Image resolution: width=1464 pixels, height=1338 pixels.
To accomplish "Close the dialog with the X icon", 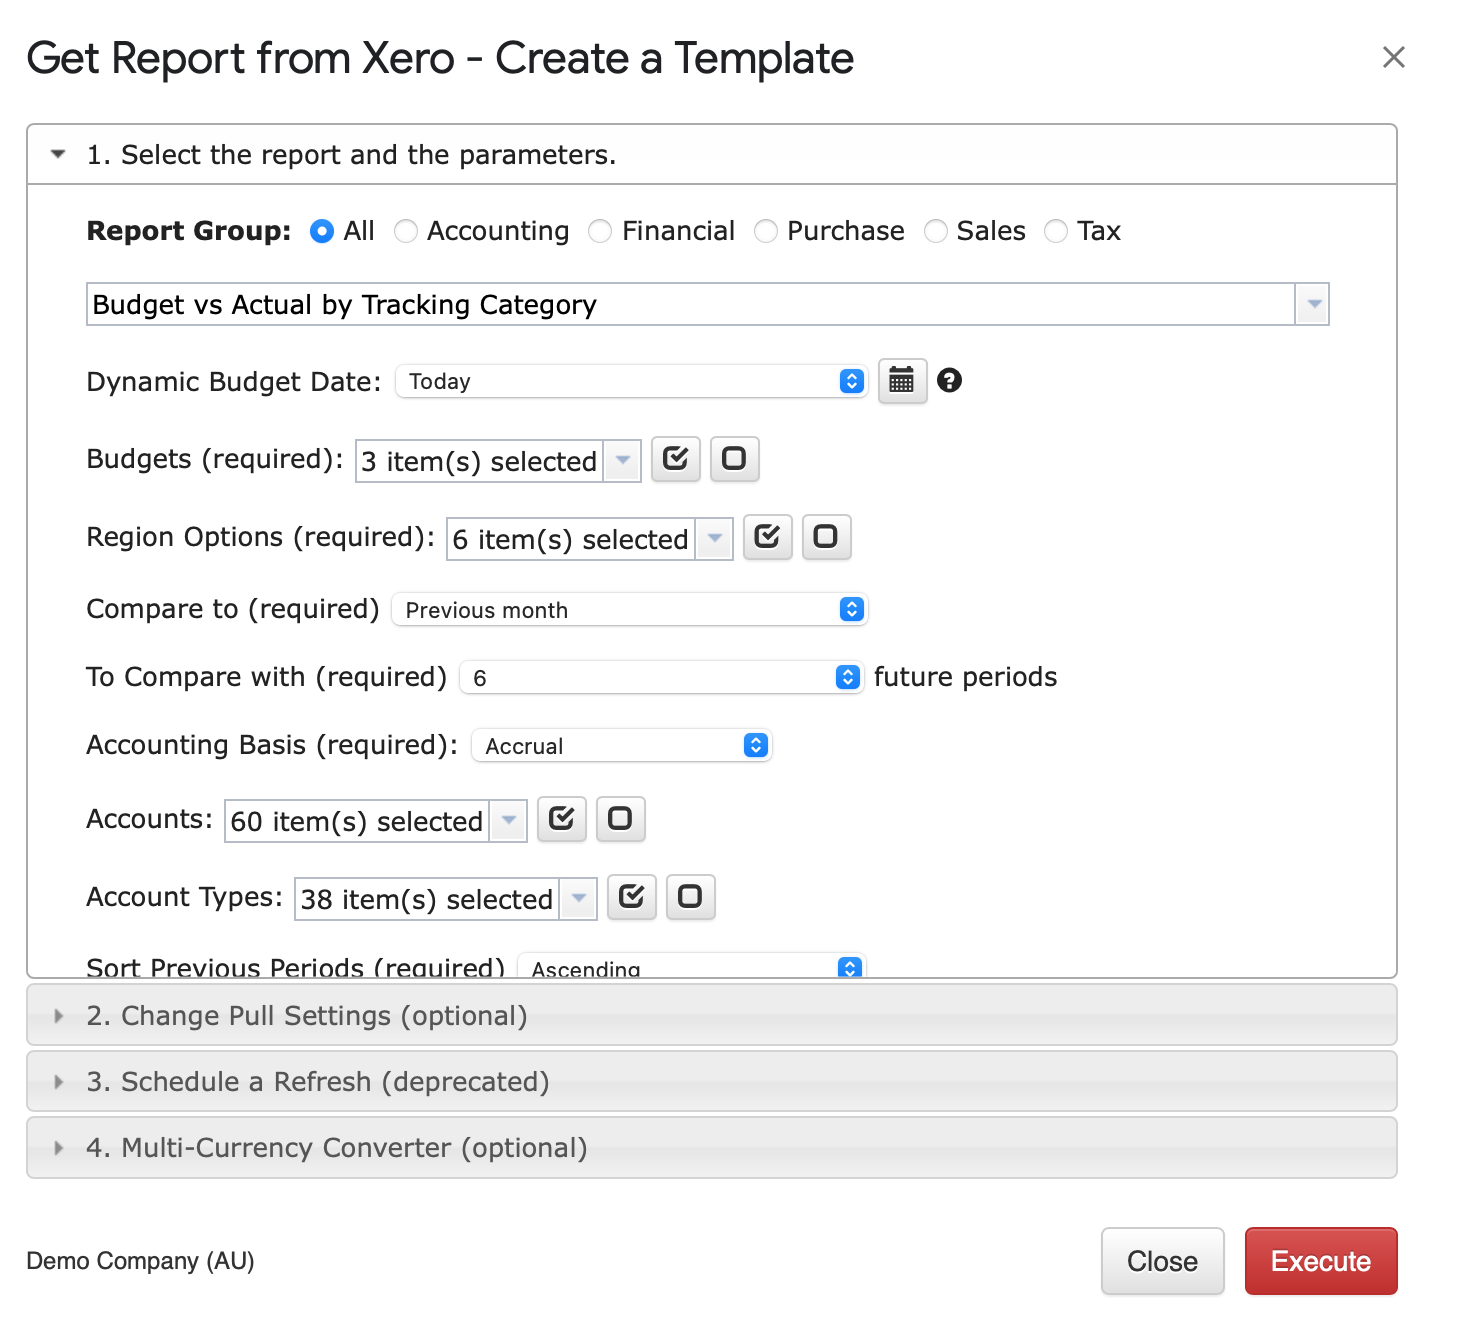I will (1393, 57).
